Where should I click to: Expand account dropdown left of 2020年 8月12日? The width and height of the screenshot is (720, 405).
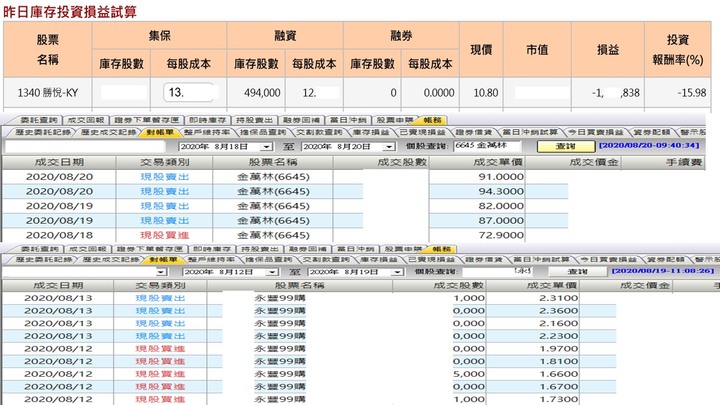click(161, 272)
